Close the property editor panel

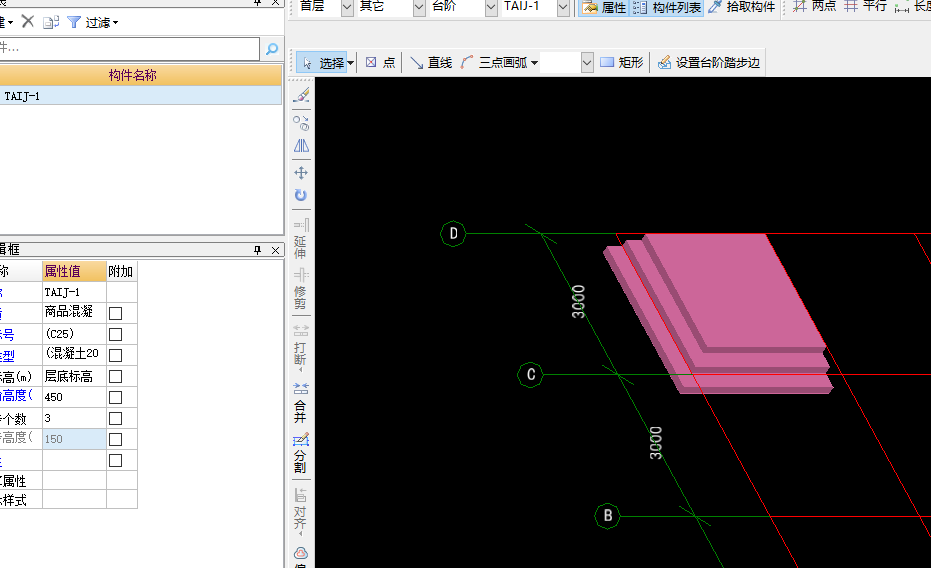point(276,250)
